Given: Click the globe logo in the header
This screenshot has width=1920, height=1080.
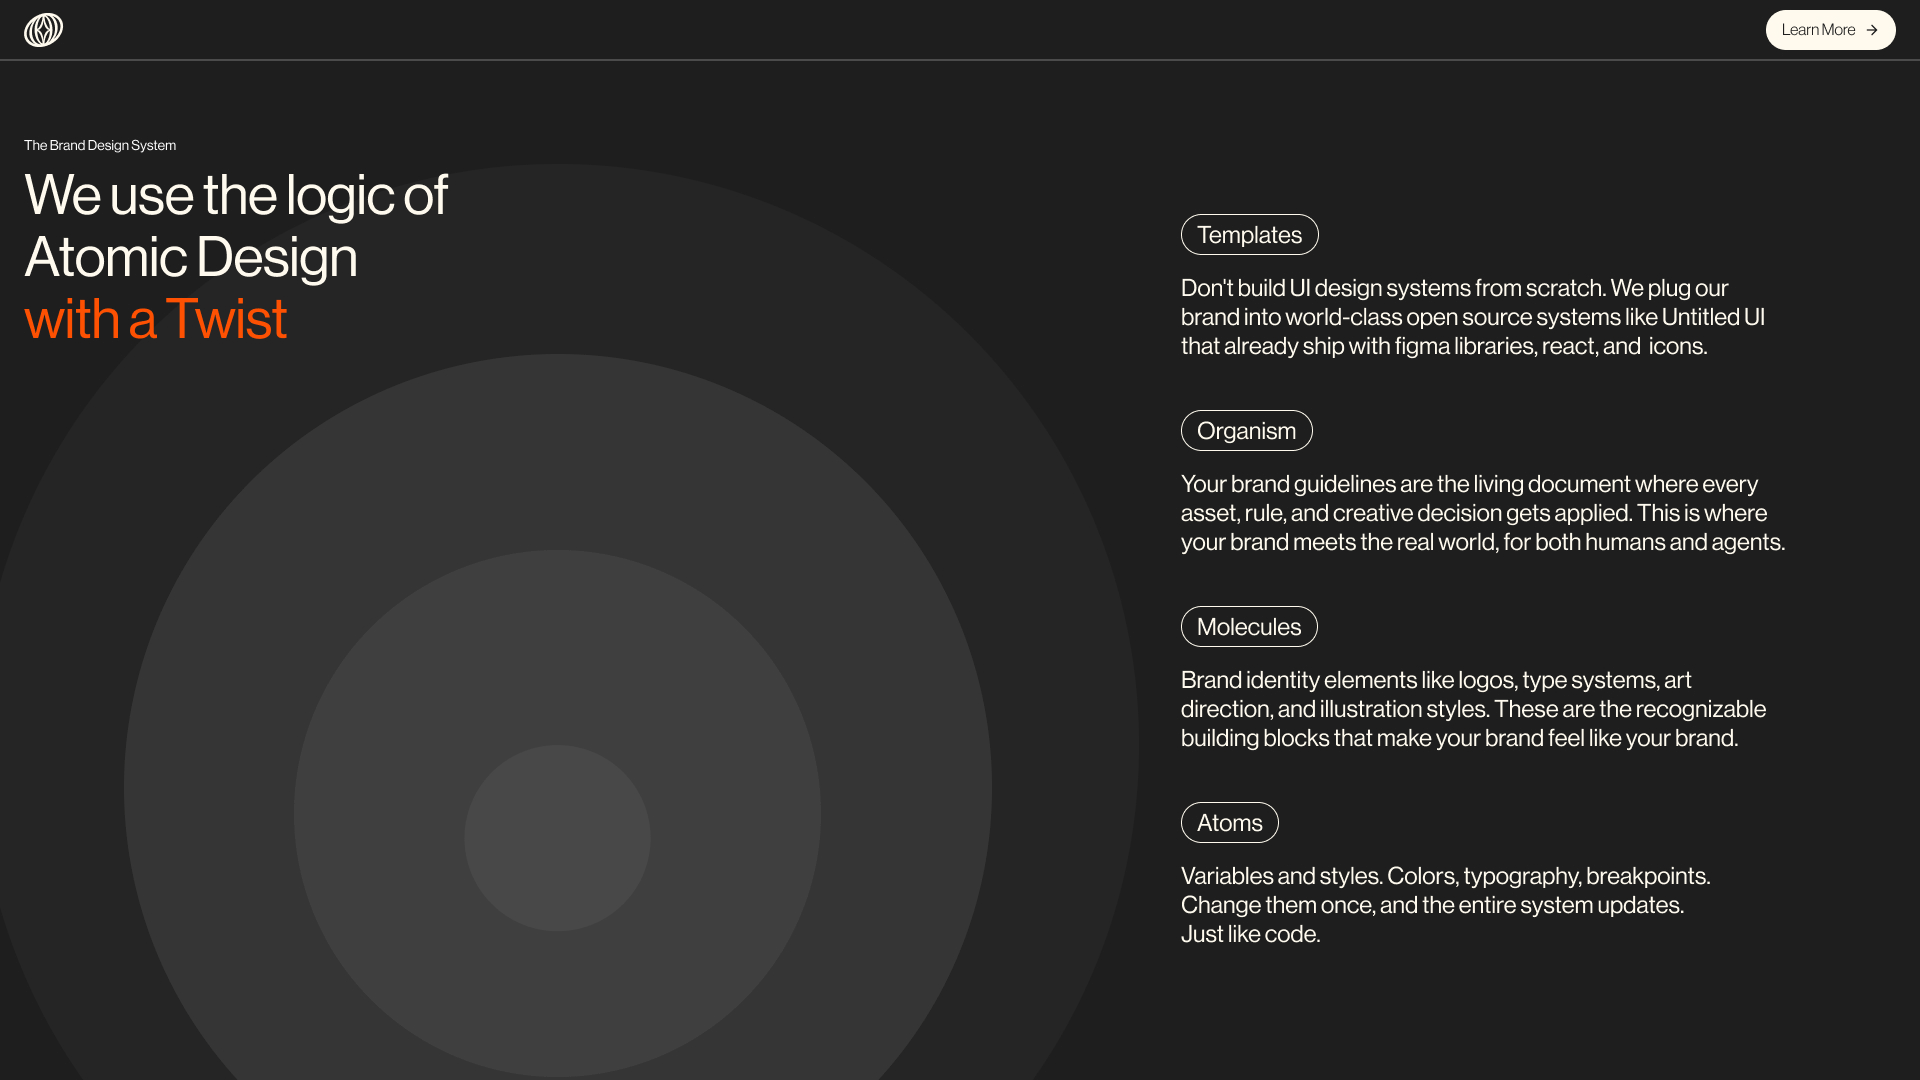Looking at the screenshot, I should [x=43, y=30].
